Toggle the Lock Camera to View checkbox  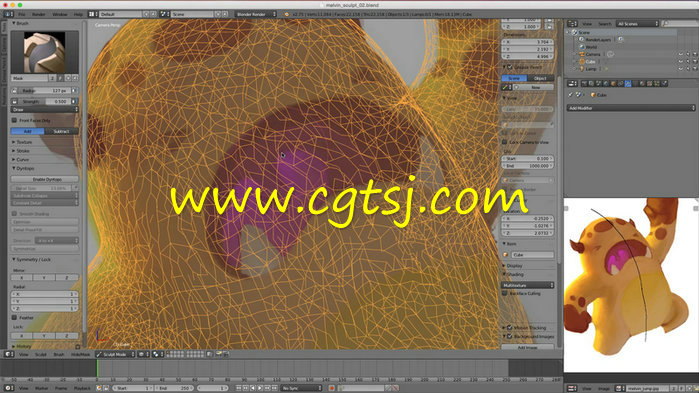505,142
